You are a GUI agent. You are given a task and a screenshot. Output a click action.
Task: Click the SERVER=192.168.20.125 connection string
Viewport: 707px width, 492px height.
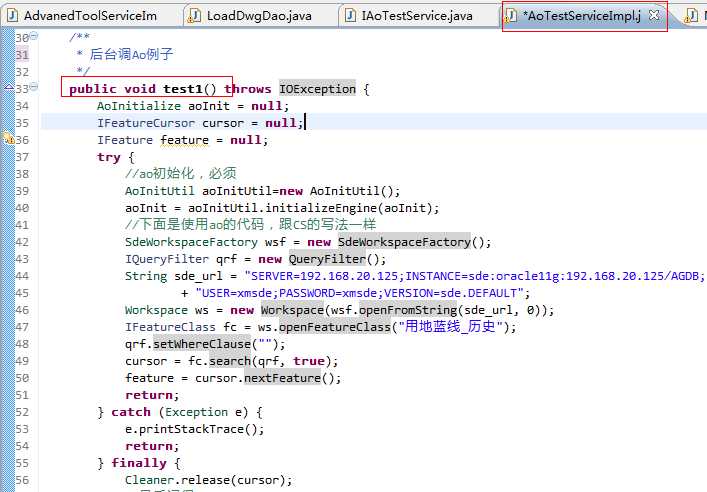click(x=474, y=276)
